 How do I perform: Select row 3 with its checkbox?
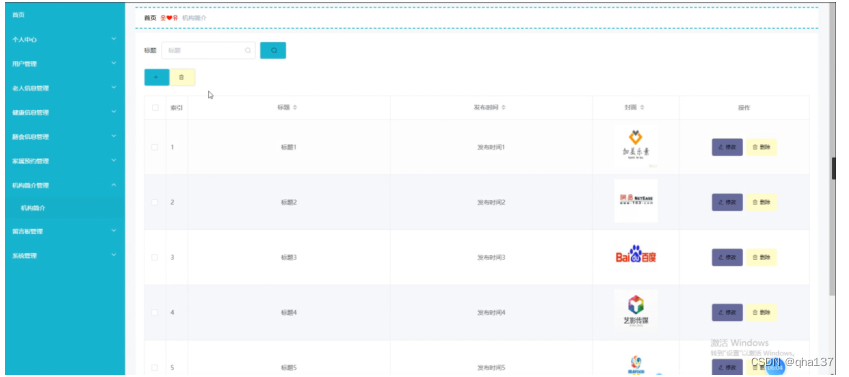(x=155, y=257)
